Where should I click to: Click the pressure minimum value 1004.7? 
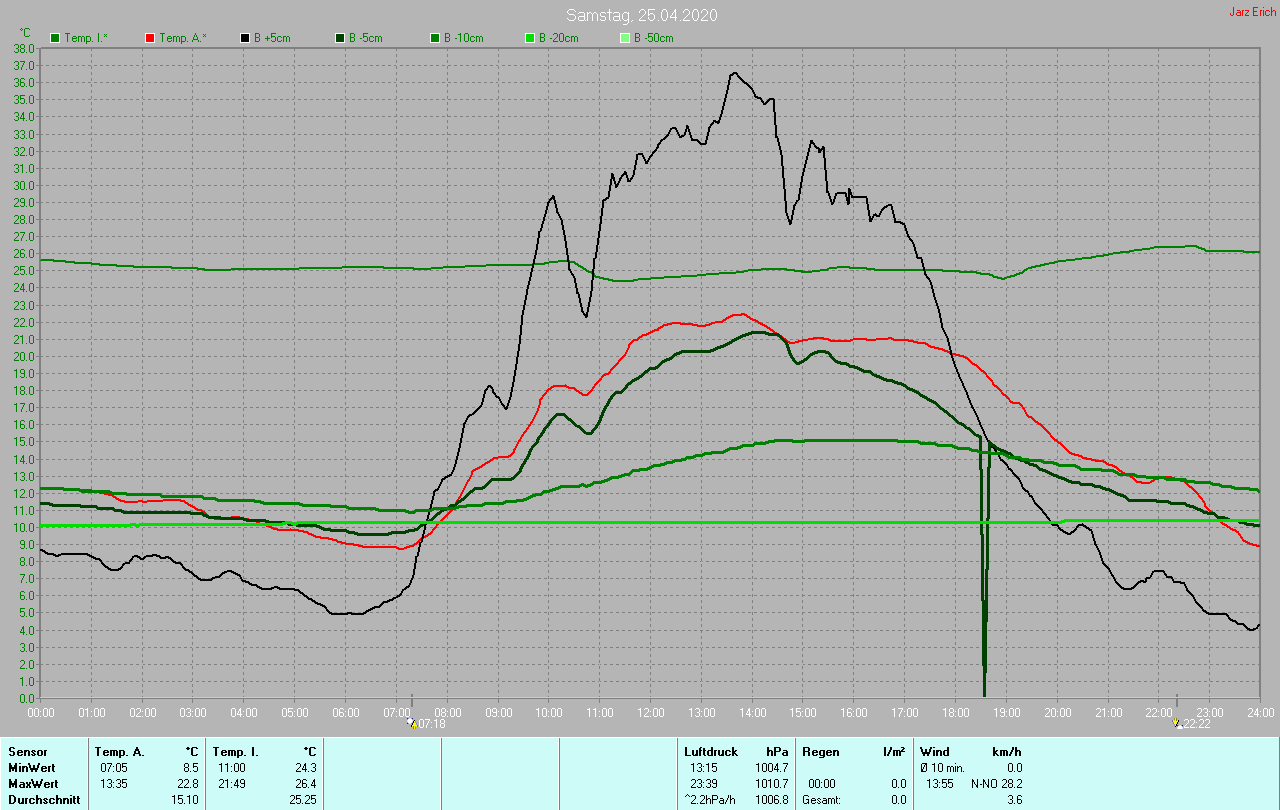point(772,767)
